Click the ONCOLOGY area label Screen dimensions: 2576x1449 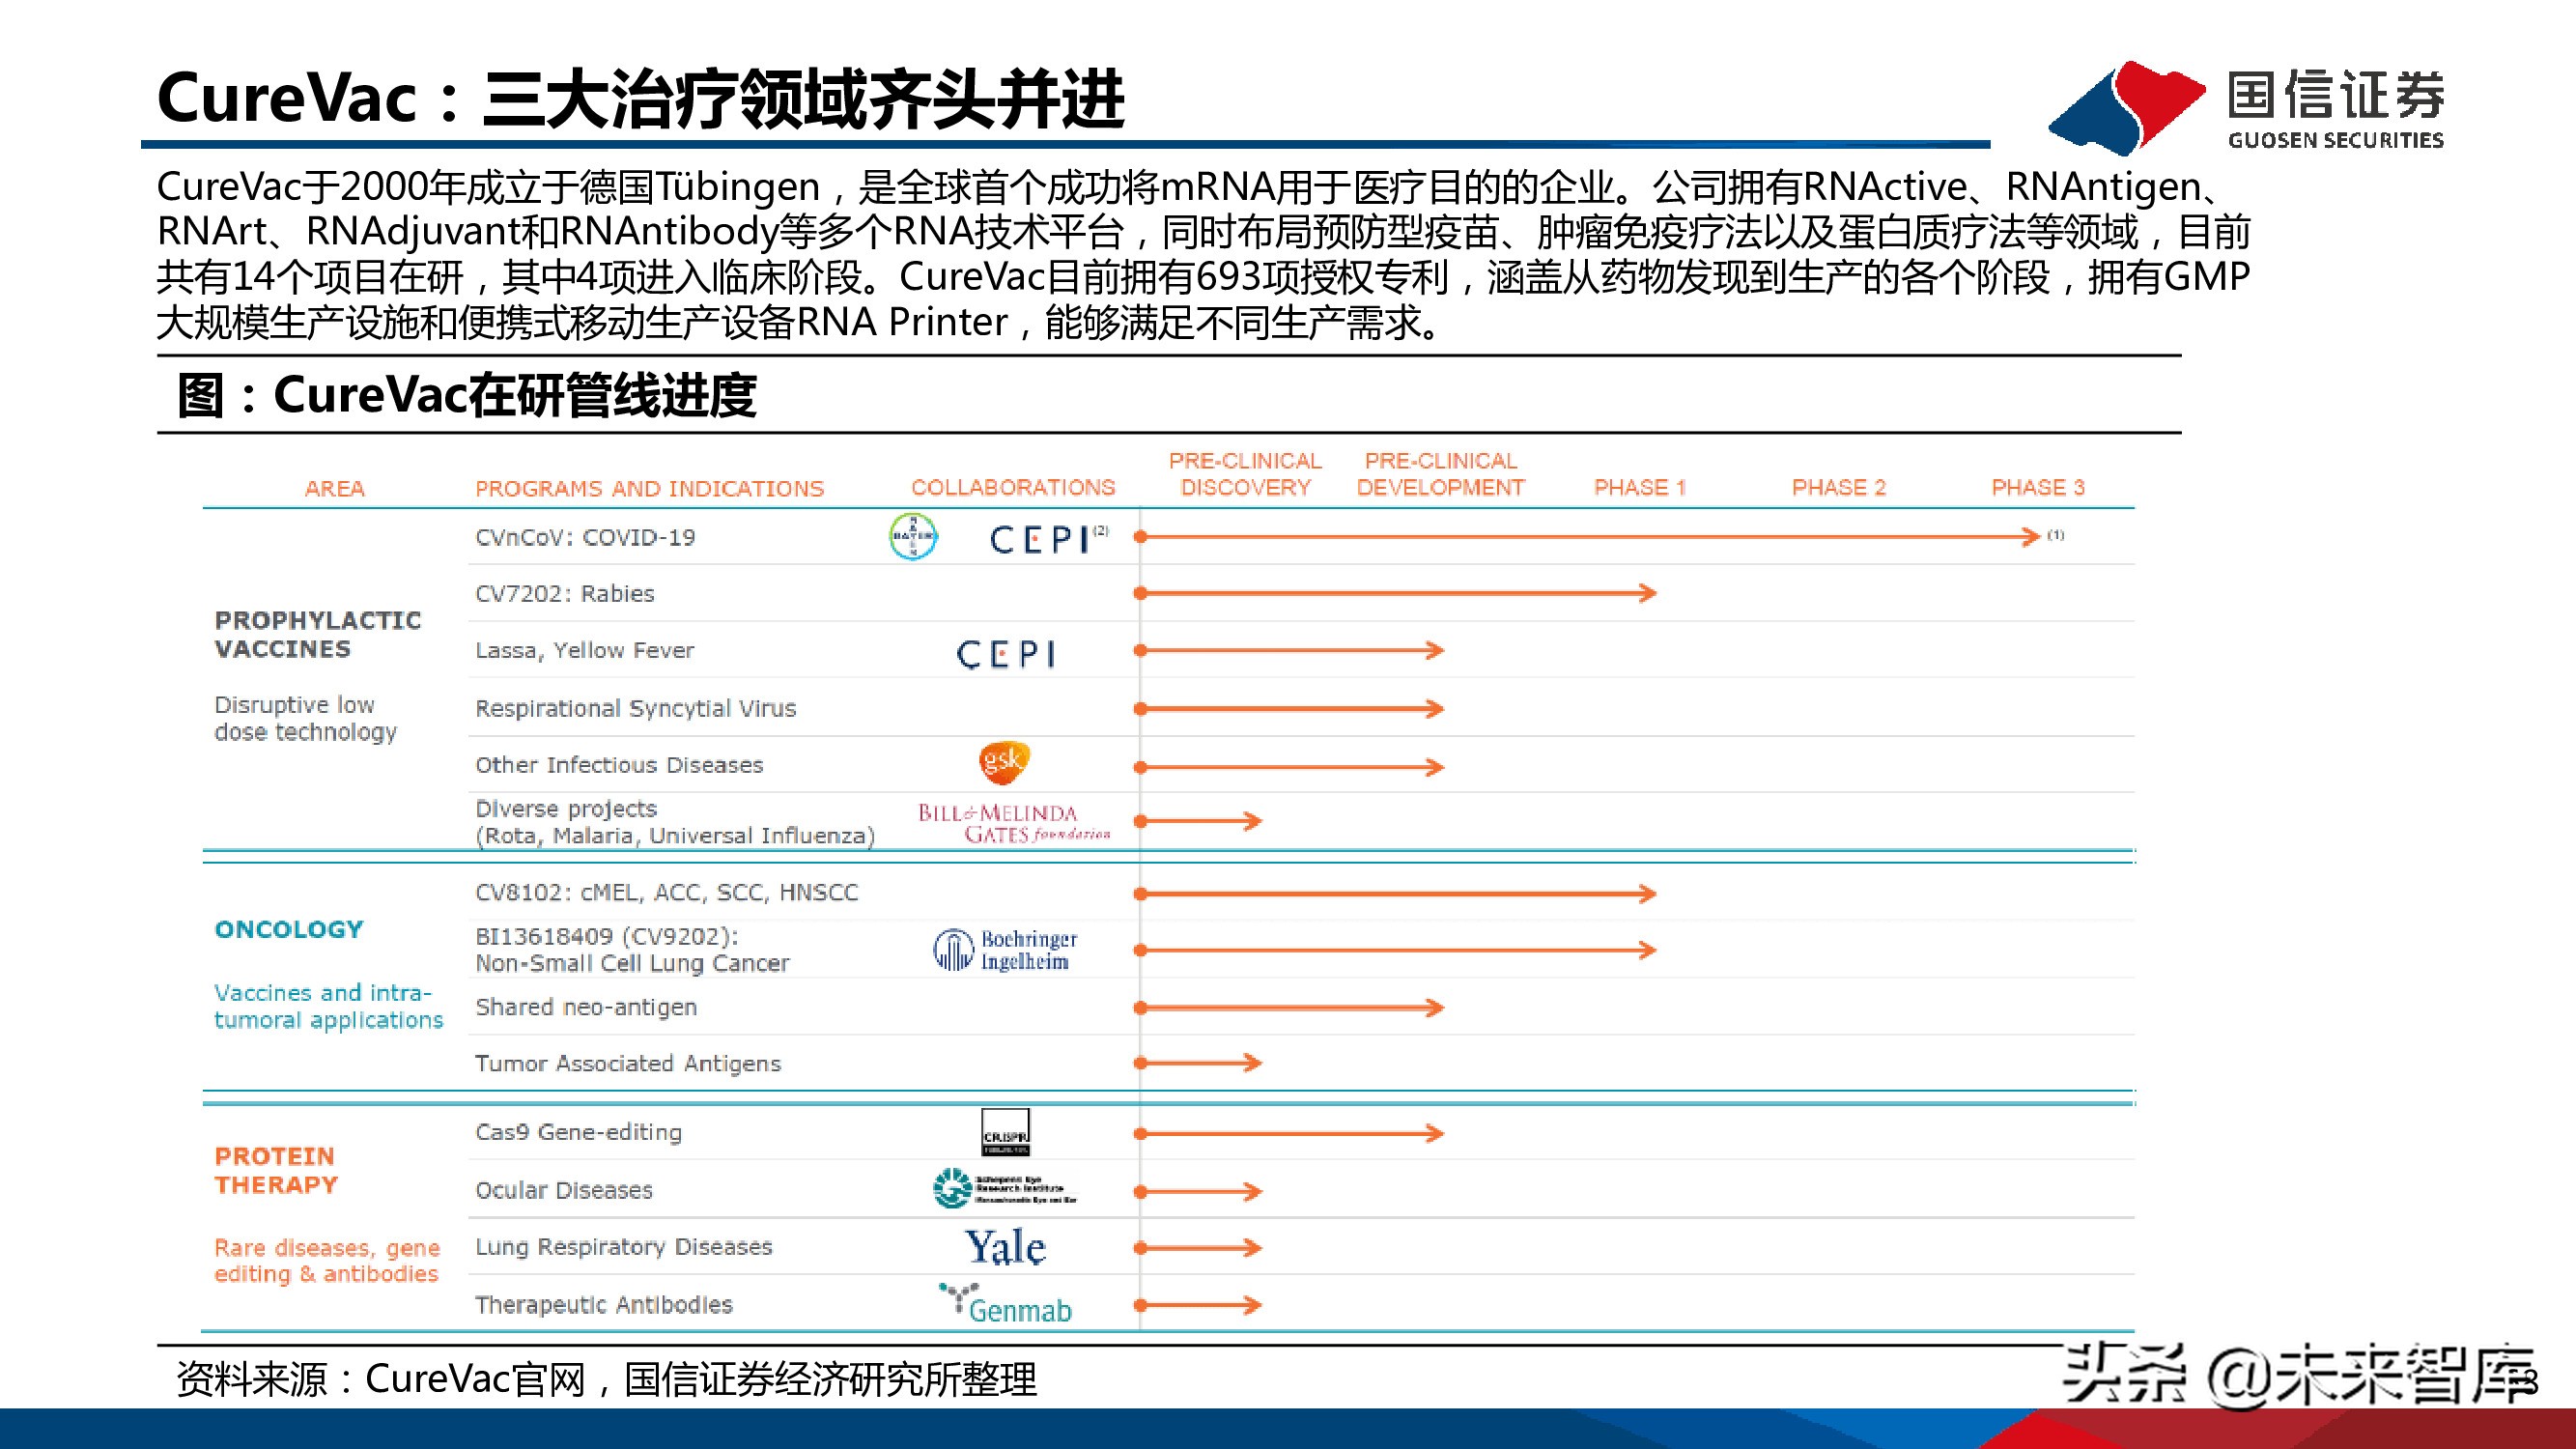pyautogui.click(x=289, y=929)
